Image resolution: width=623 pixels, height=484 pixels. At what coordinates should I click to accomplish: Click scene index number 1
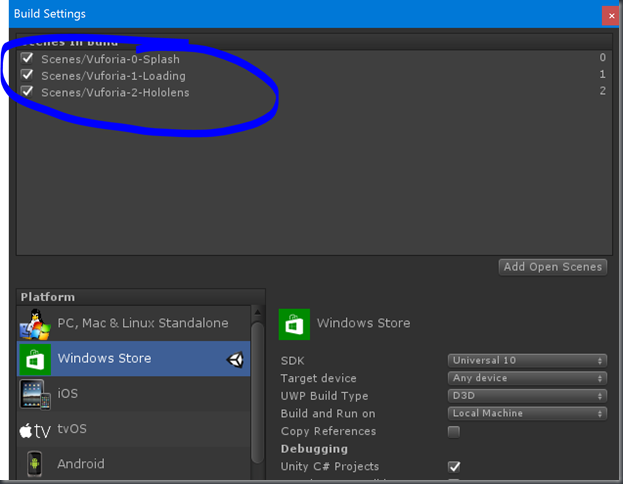602,74
